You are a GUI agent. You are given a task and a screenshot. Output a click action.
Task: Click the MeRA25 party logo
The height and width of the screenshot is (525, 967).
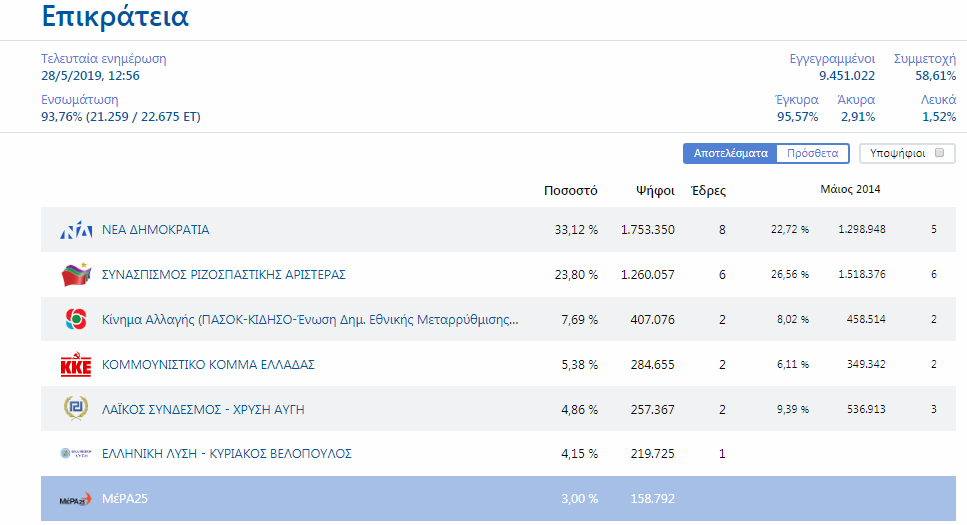(75, 499)
